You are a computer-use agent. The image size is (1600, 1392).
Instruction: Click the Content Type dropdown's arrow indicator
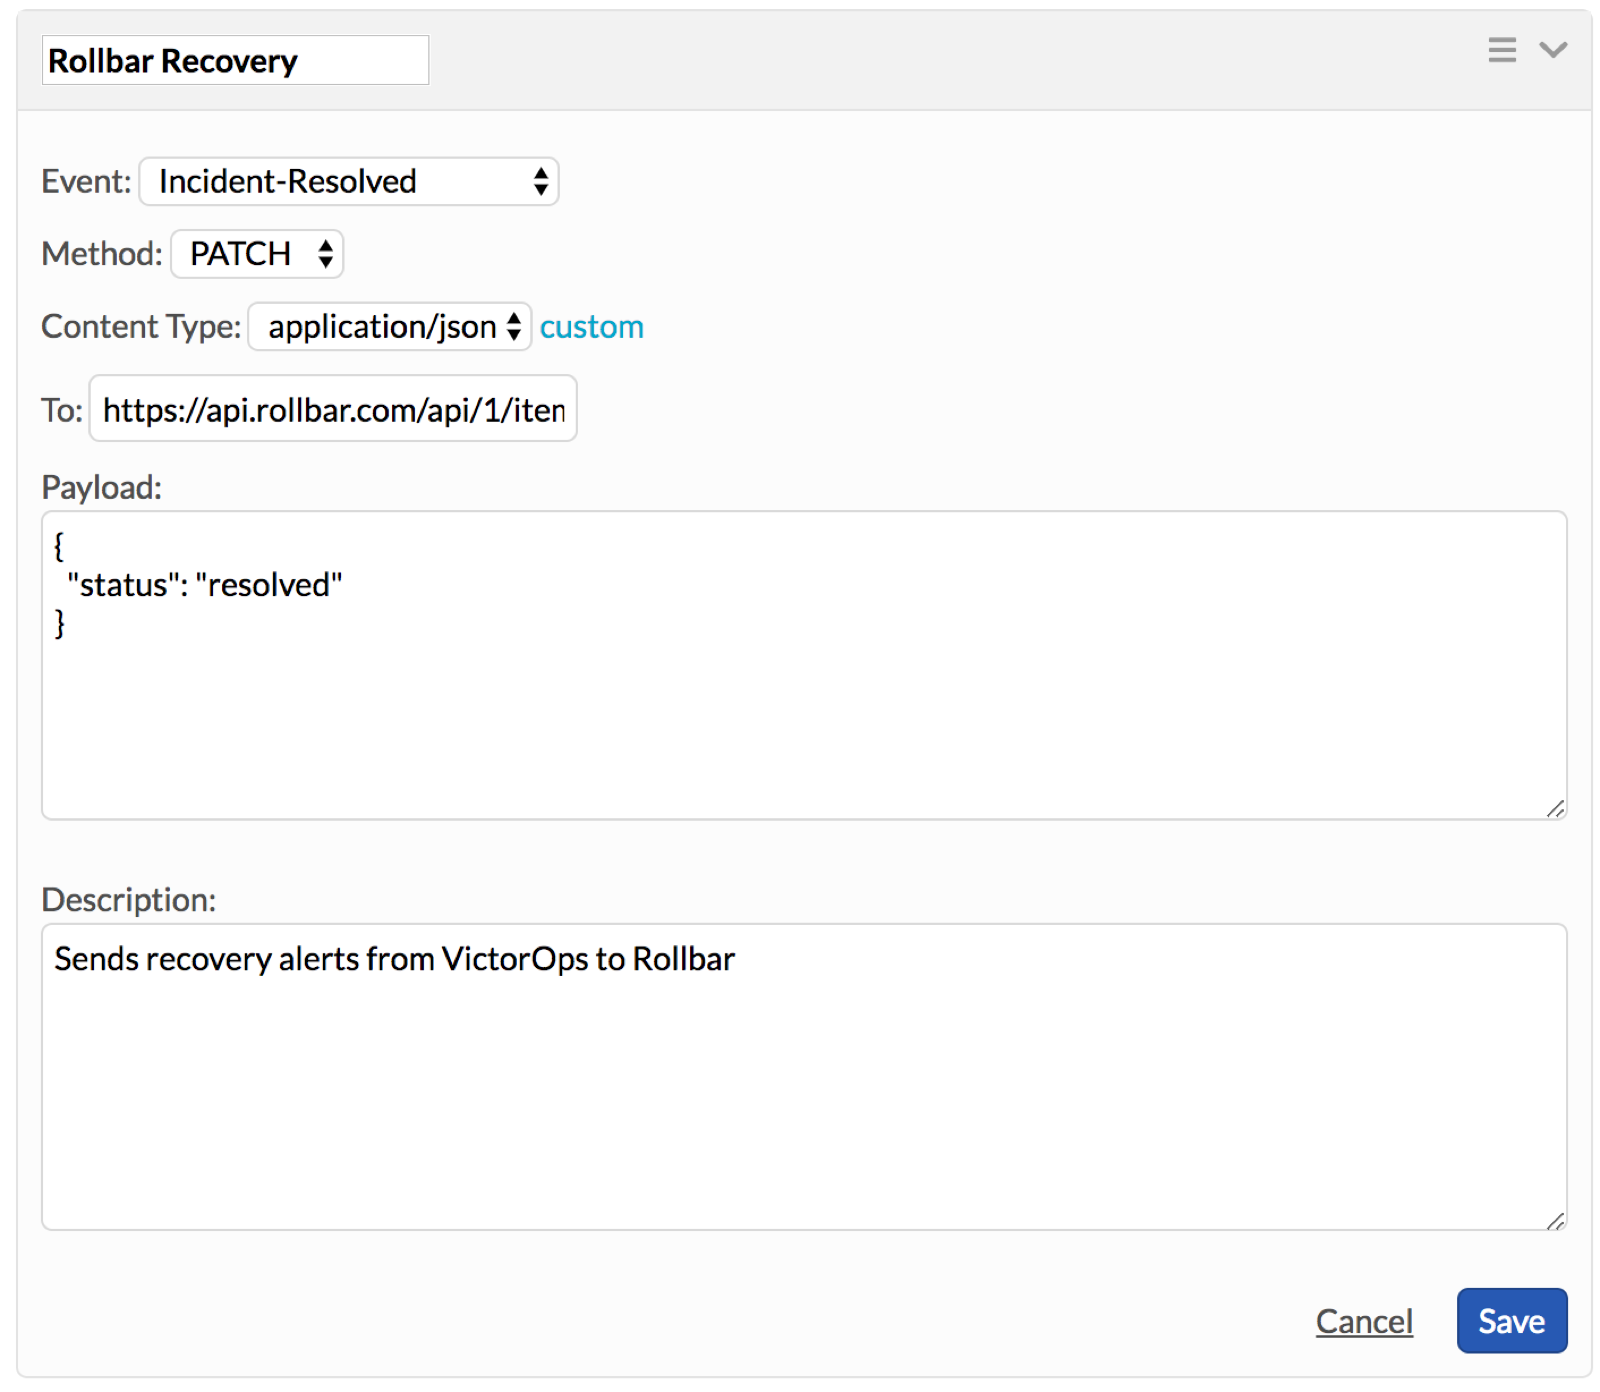[x=514, y=326]
